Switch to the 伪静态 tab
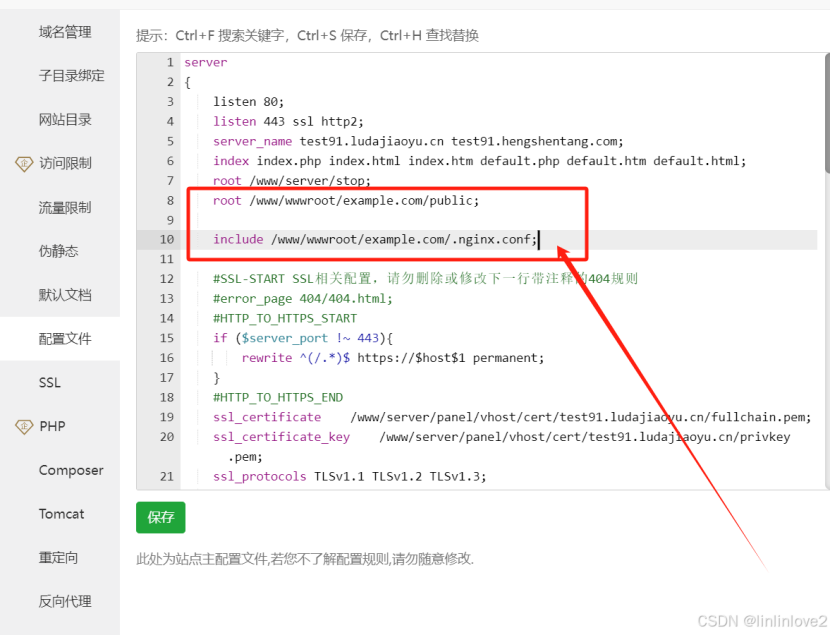This screenshot has width=830, height=635. [58, 251]
